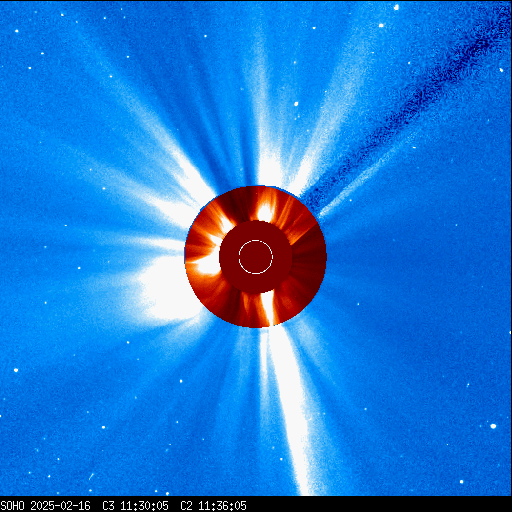Click the white circle marking the solar disk
The image size is (512, 512).
(x=256, y=257)
